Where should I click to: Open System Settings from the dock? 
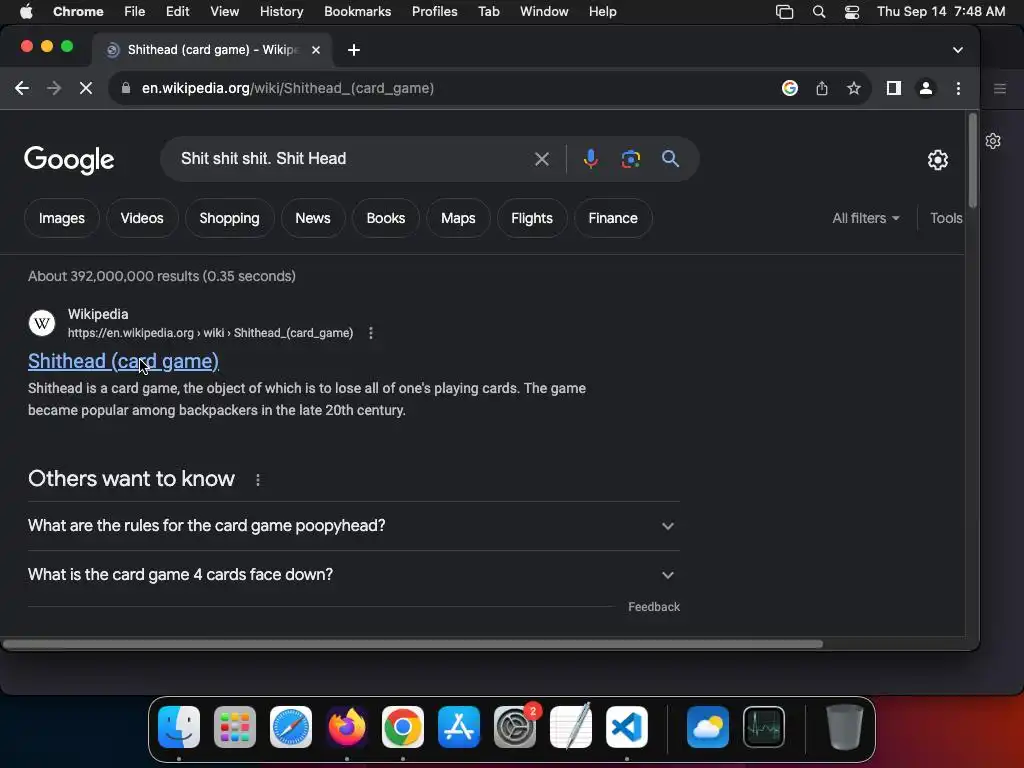pyautogui.click(x=515, y=727)
